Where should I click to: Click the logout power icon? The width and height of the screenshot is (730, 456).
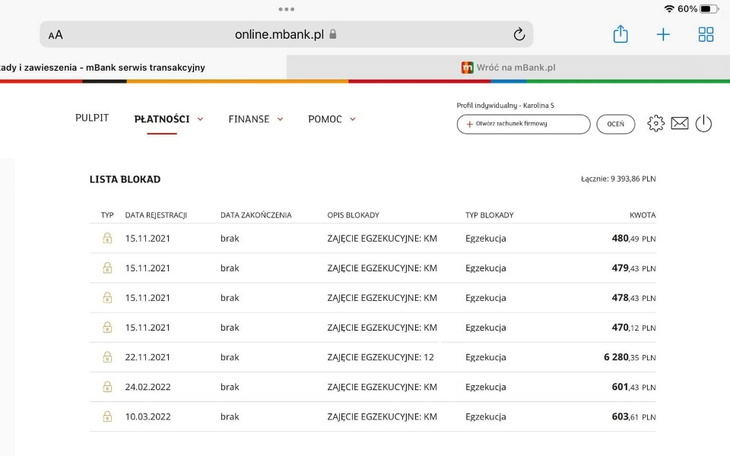tap(703, 124)
